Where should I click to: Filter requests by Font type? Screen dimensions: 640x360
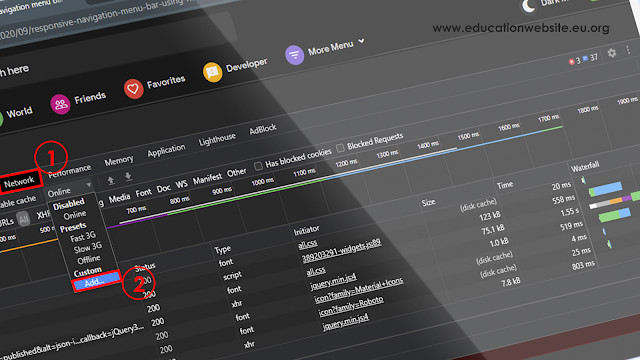pos(143,193)
